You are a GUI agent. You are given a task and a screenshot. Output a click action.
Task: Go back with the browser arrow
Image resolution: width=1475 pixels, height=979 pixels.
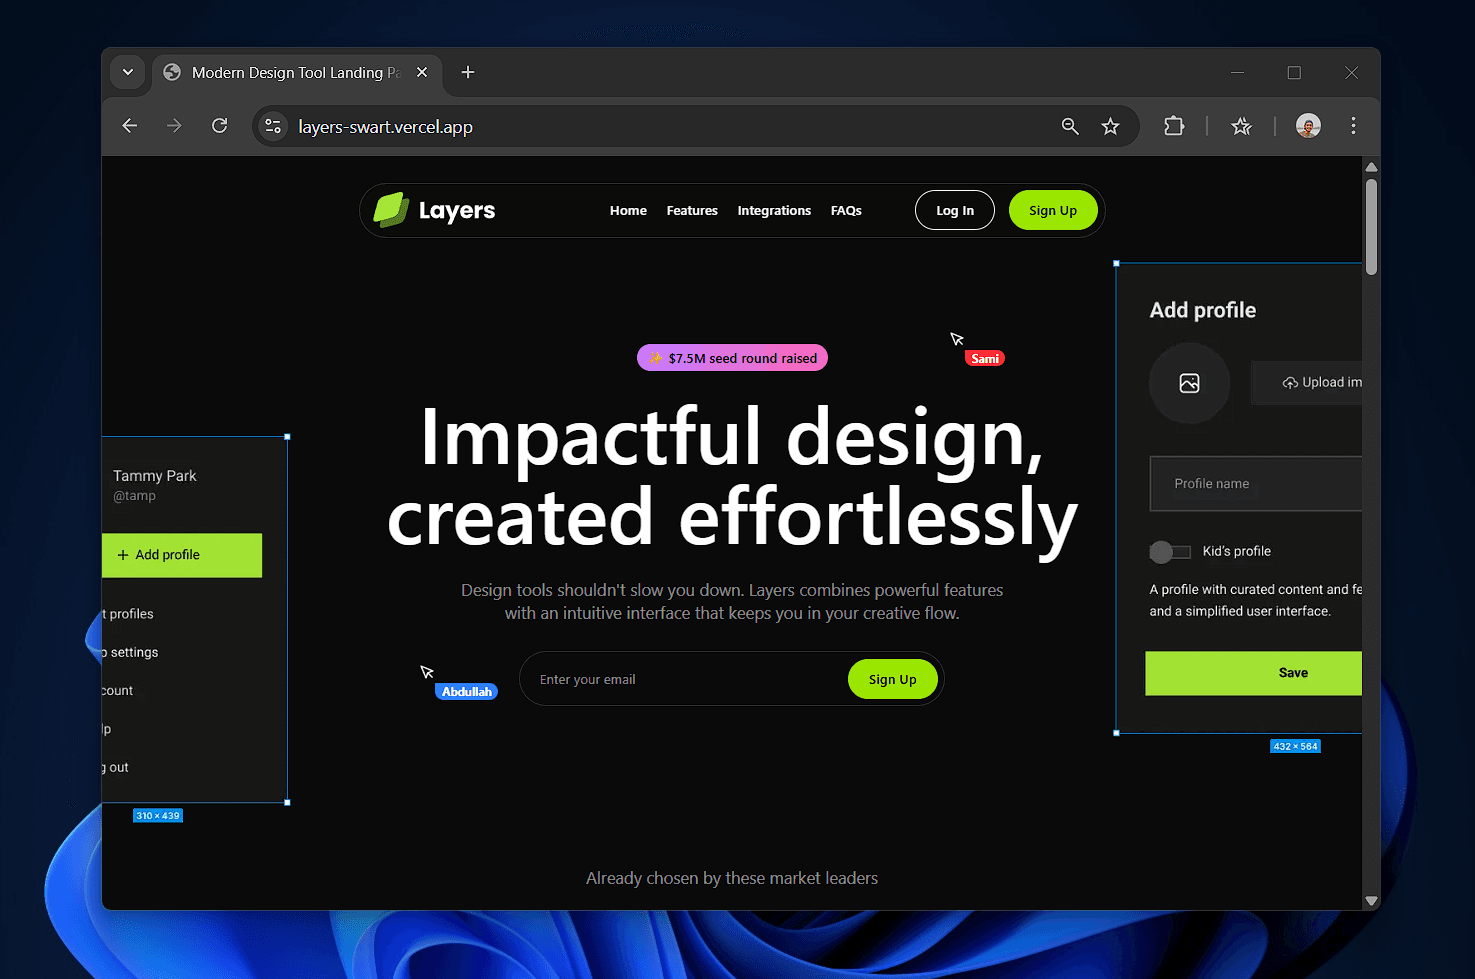(x=130, y=126)
